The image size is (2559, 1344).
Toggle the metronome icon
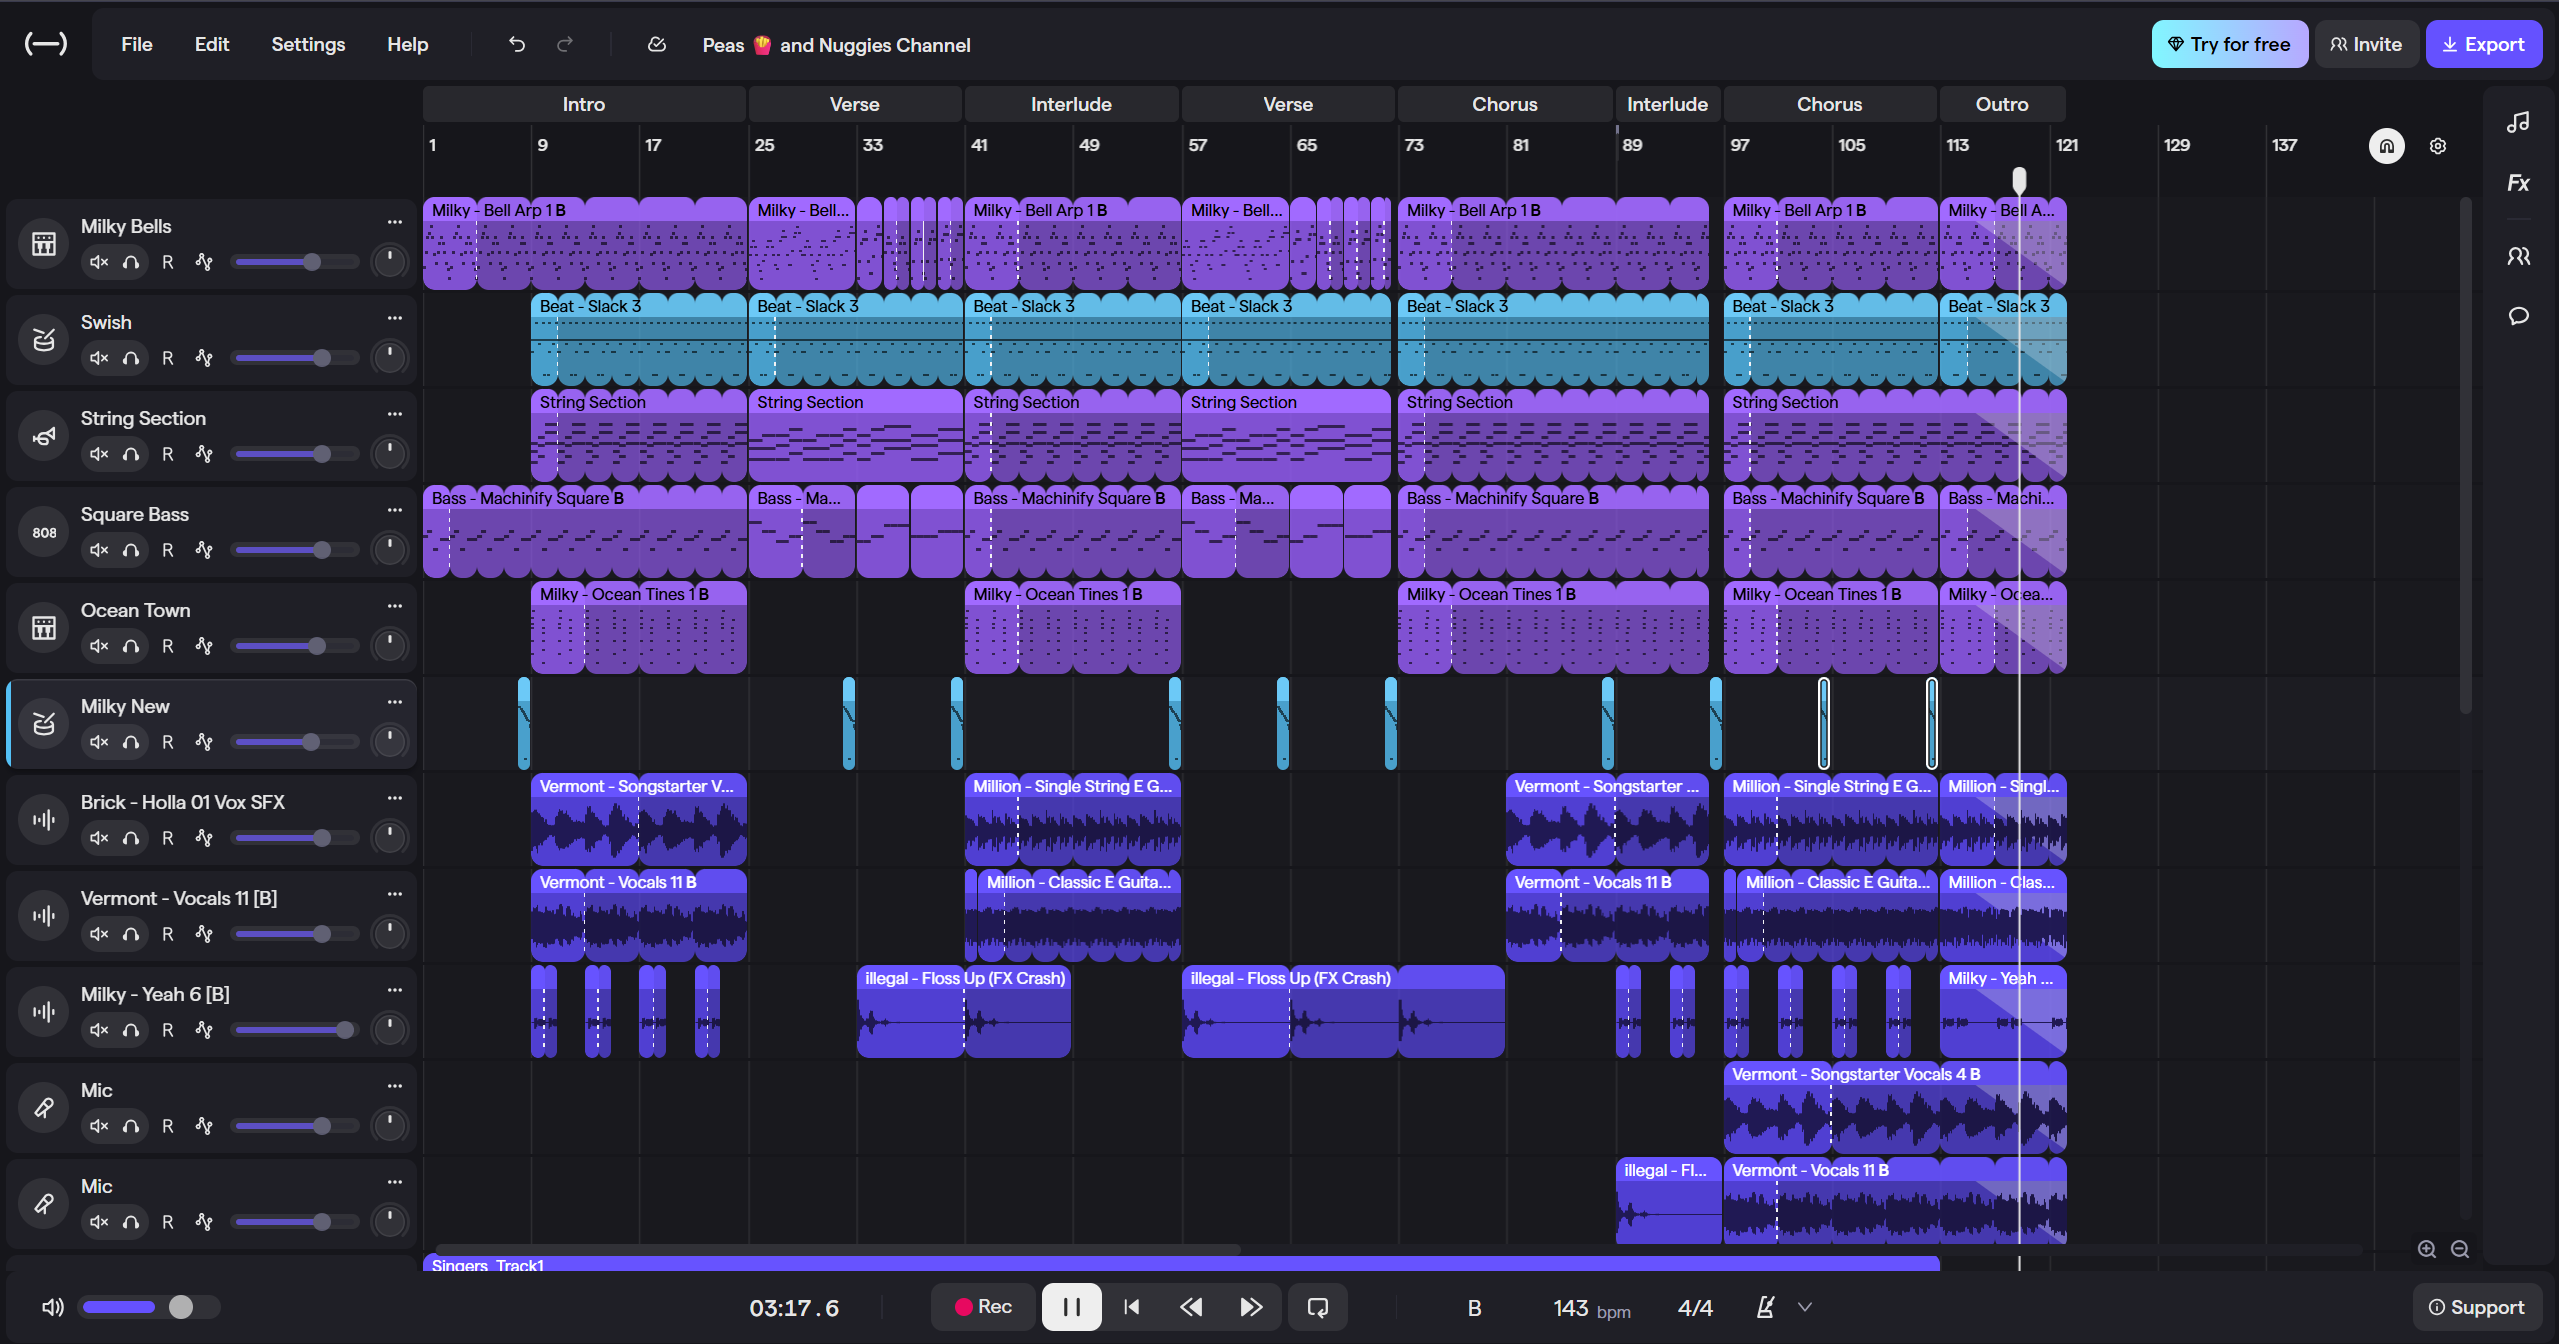tap(1766, 1307)
